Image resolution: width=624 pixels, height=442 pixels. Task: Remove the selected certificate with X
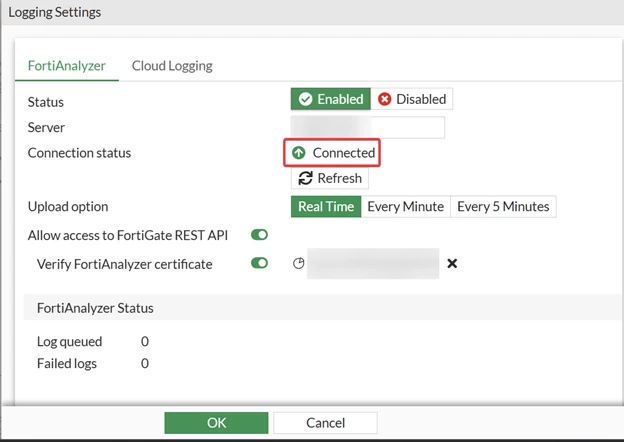[x=452, y=263]
